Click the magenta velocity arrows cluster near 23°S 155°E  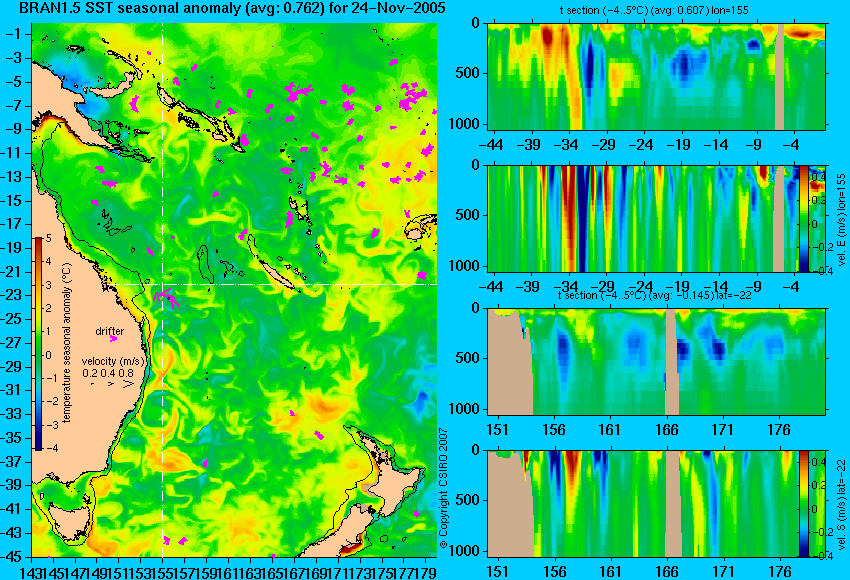[x=166, y=298]
